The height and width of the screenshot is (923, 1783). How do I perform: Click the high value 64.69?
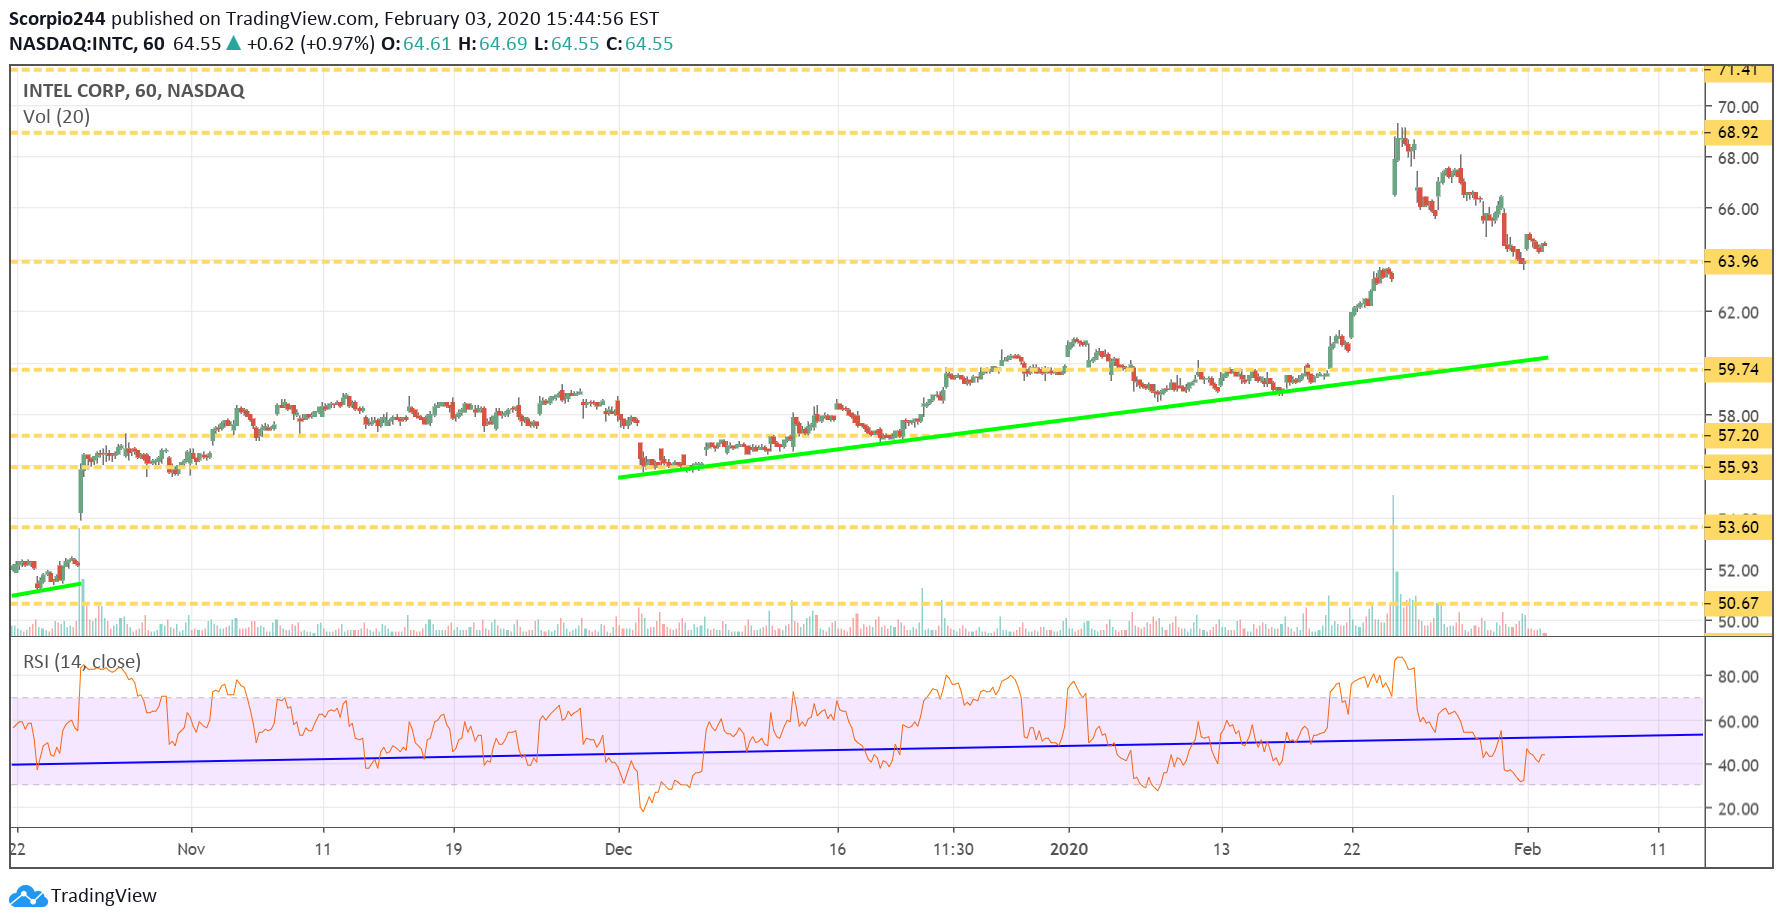(503, 44)
